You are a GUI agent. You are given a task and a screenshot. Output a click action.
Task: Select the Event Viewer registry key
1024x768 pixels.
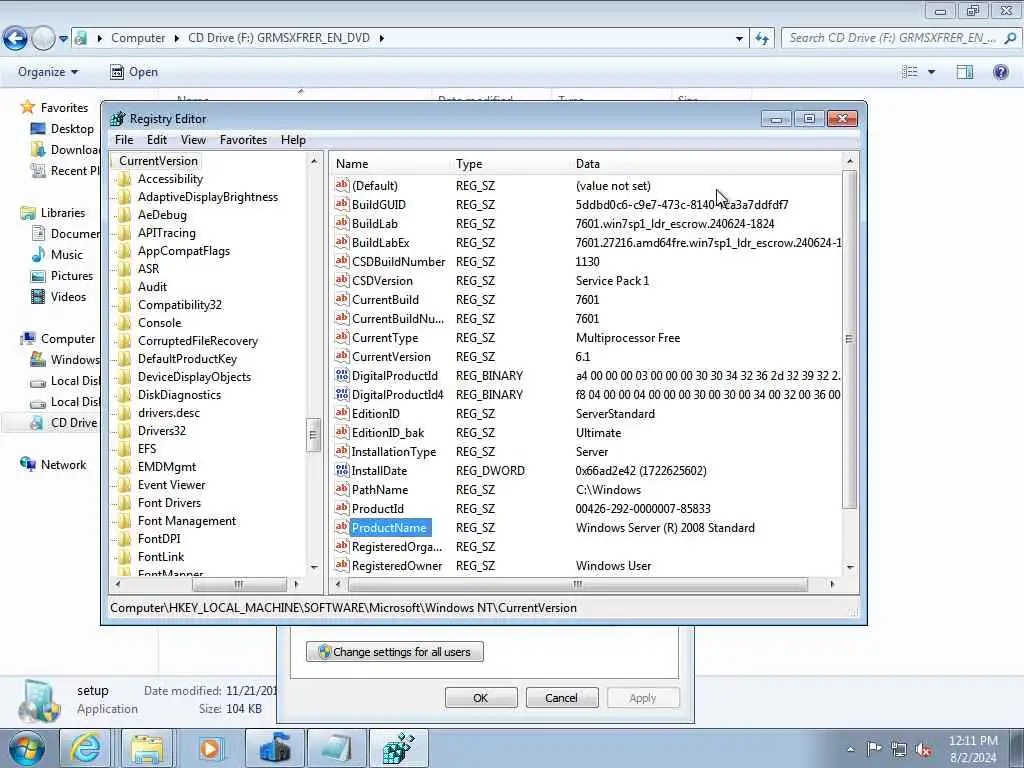tap(171, 485)
